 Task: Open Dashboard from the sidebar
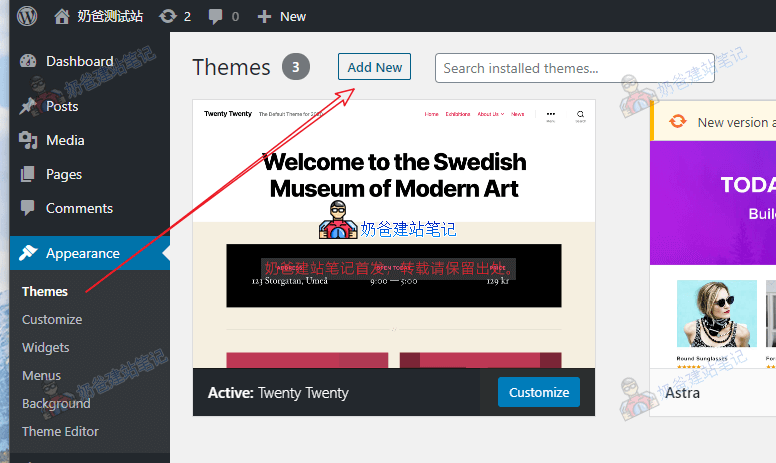pyautogui.click(x=79, y=61)
